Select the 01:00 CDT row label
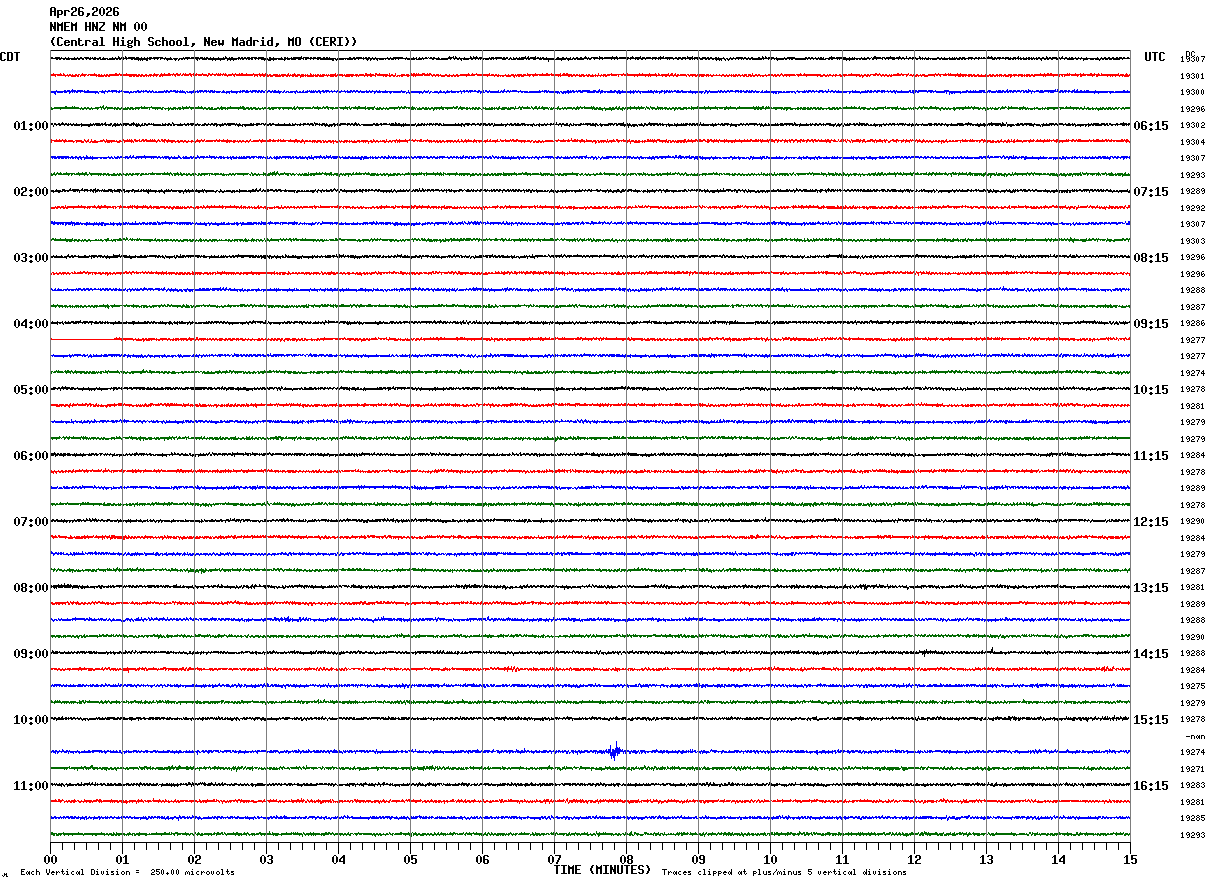Image resolution: width=1210 pixels, height=886 pixels. [x=31, y=126]
